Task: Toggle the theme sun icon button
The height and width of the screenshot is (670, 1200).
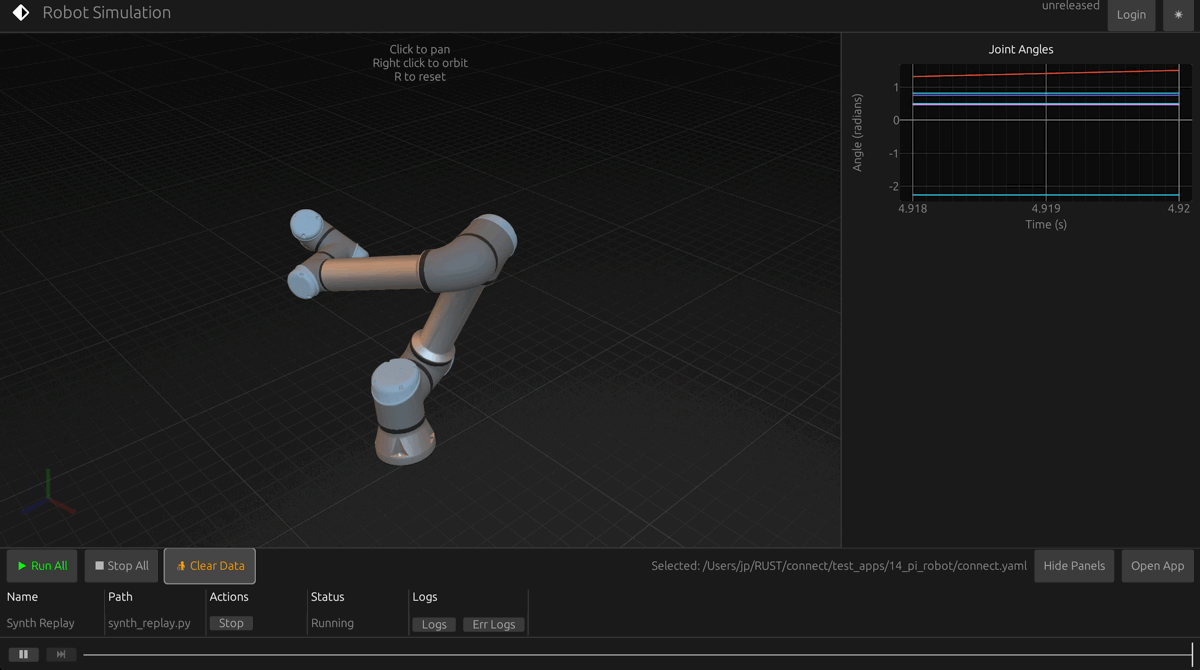Action: 1178,15
